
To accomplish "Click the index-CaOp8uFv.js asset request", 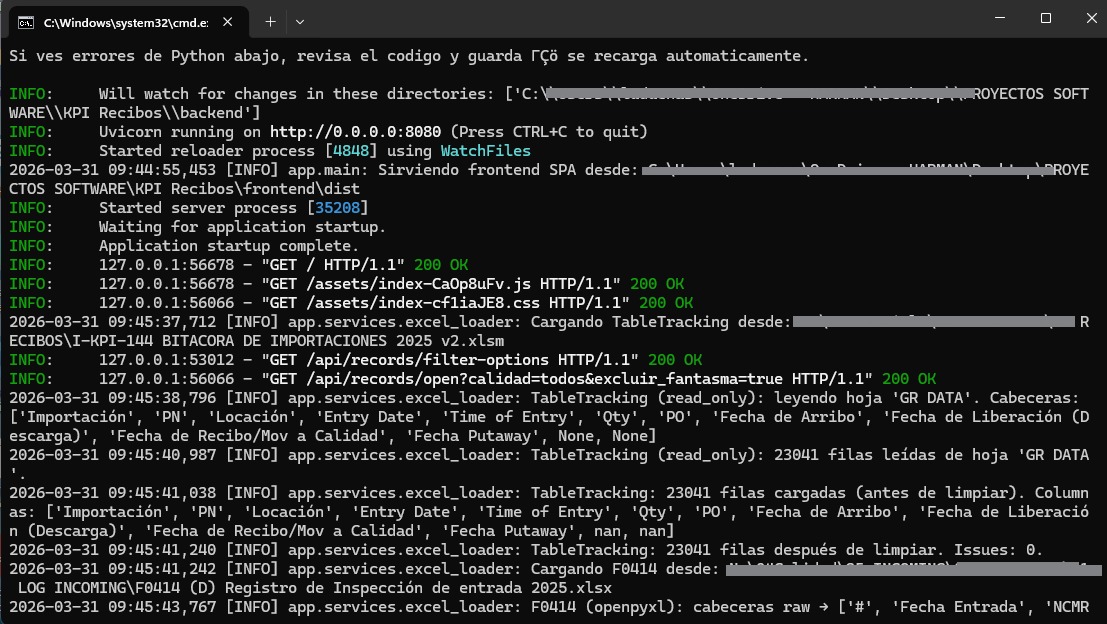I will point(440,284).
